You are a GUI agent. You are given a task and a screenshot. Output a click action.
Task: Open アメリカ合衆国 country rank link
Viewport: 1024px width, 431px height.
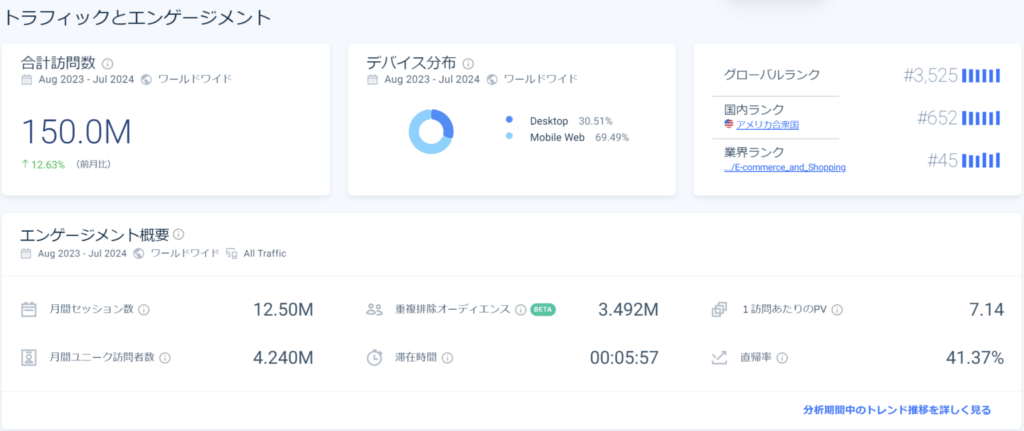[x=767, y=125]
